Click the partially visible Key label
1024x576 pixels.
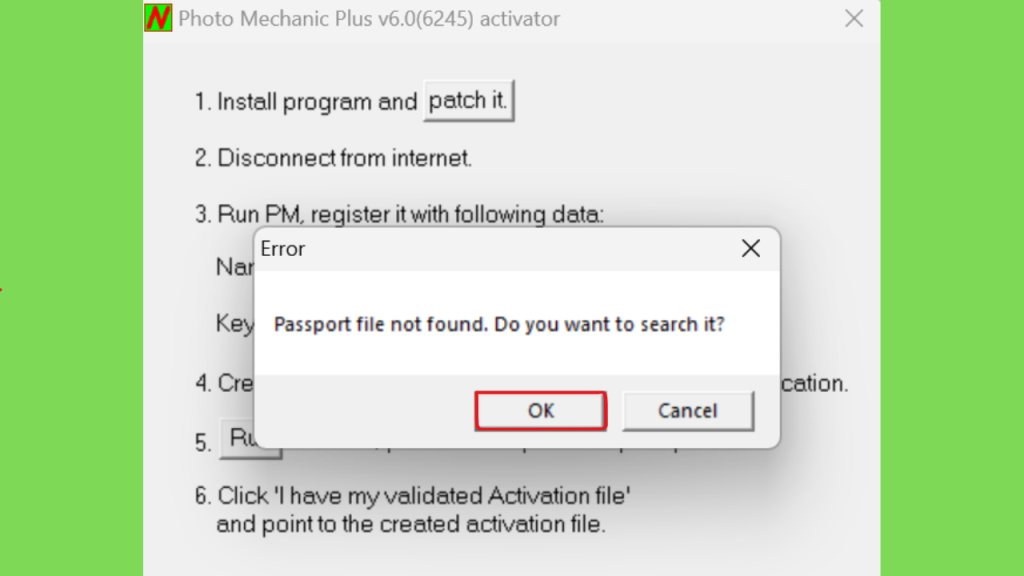234,323
